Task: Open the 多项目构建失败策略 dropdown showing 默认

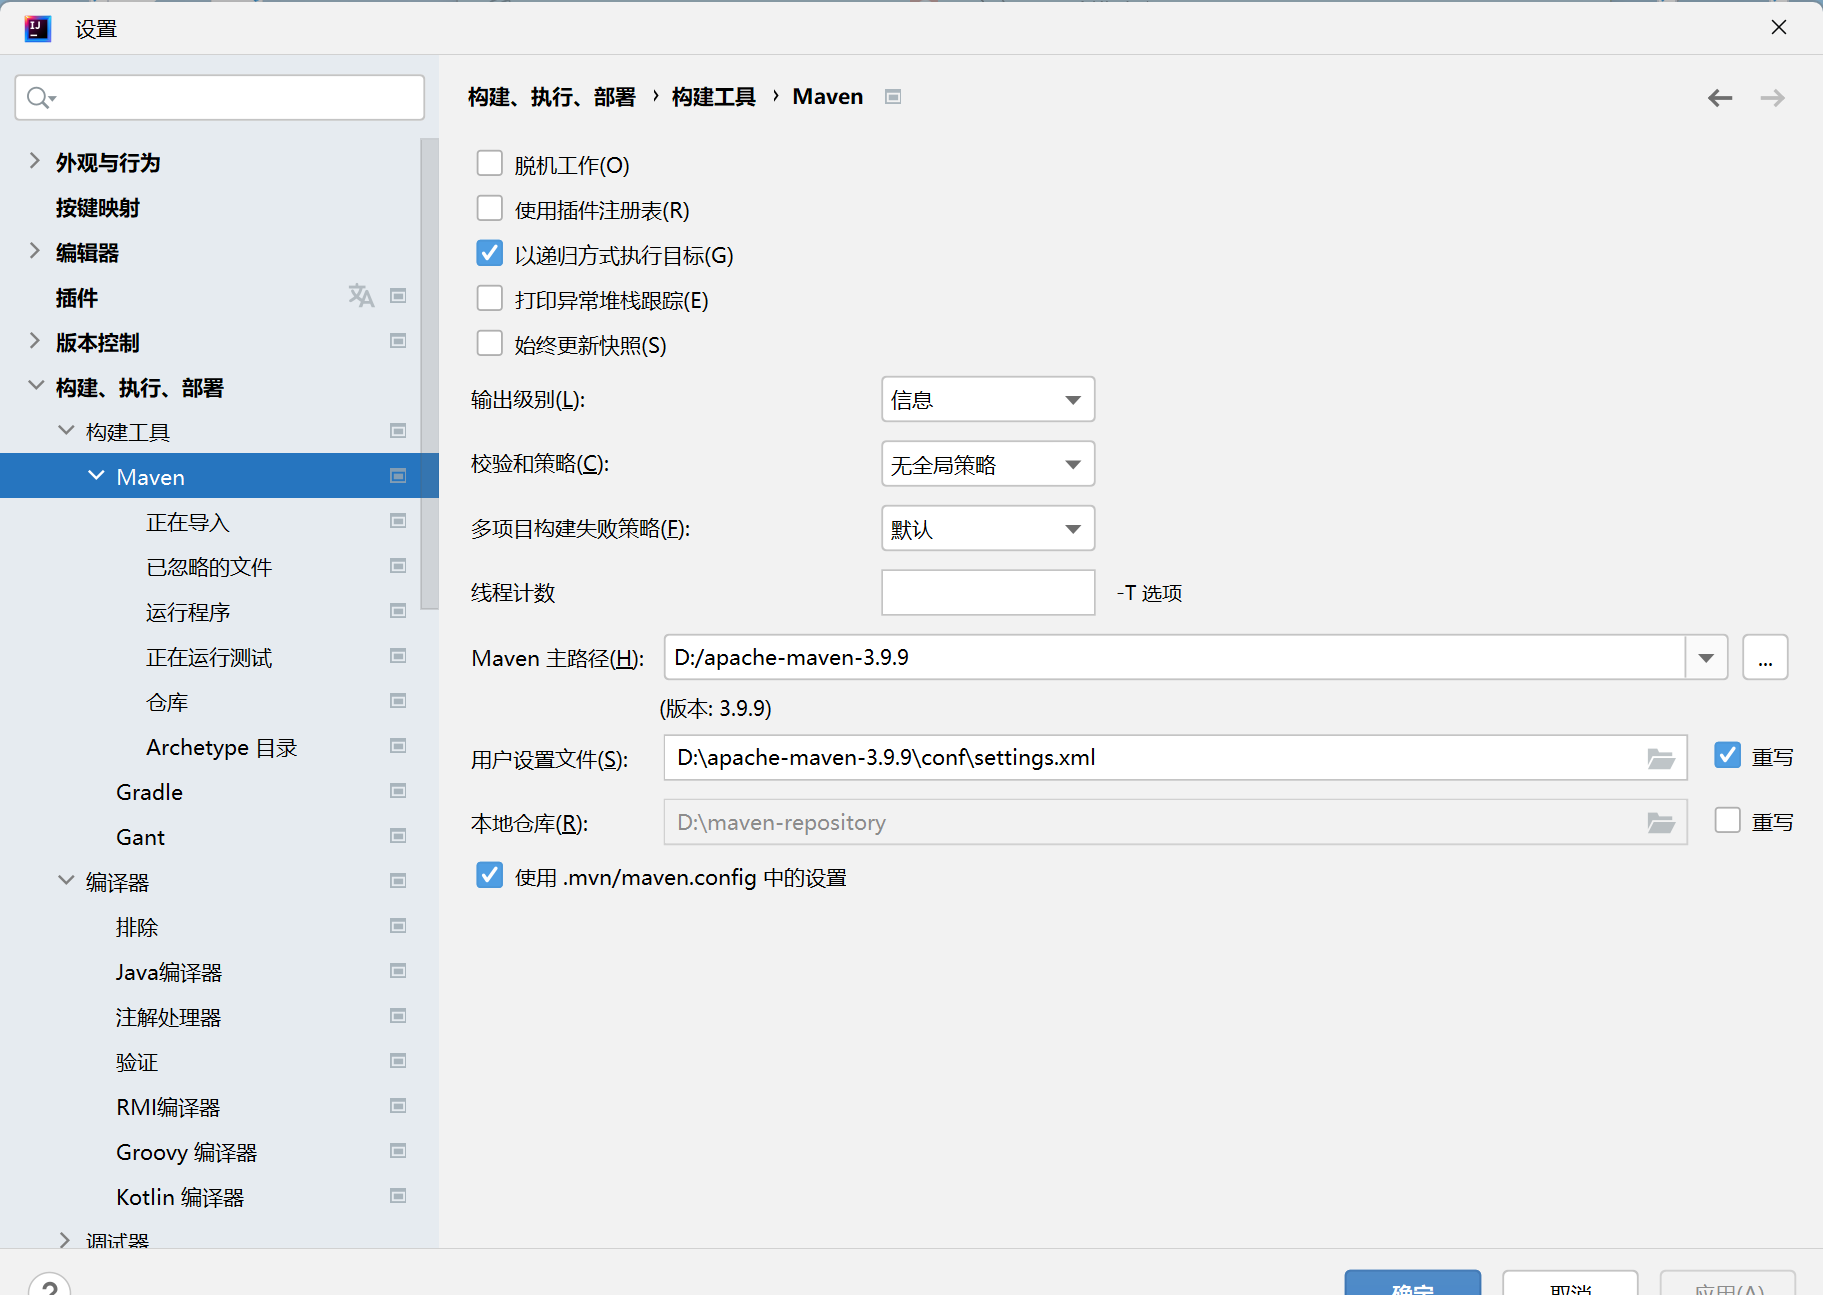Action: pyautogui.click(x=988, y=528)
